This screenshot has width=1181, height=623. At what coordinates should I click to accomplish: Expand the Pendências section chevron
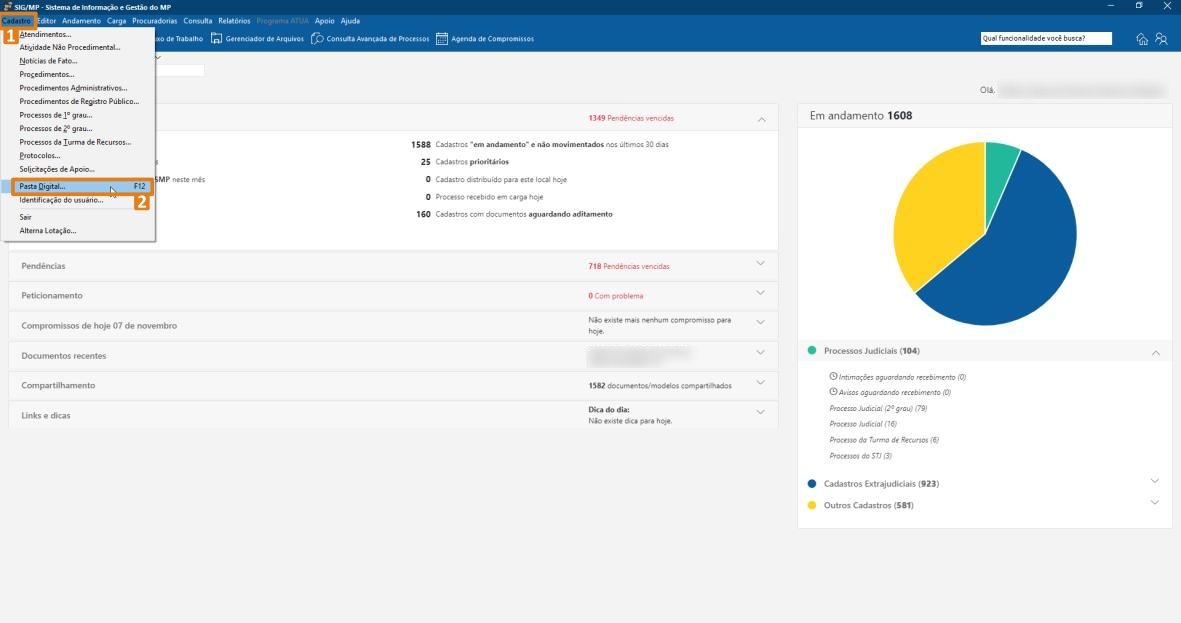(x=760, y=264)
